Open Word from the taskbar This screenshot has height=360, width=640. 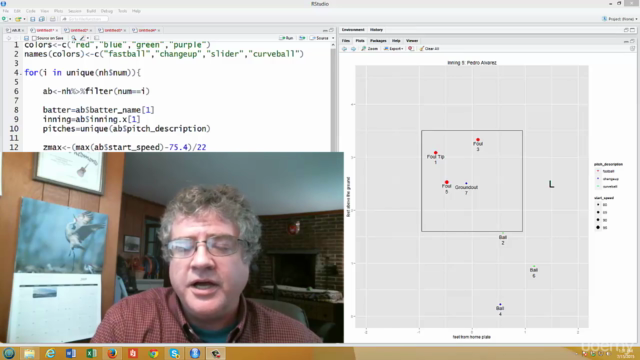point(71,353)
